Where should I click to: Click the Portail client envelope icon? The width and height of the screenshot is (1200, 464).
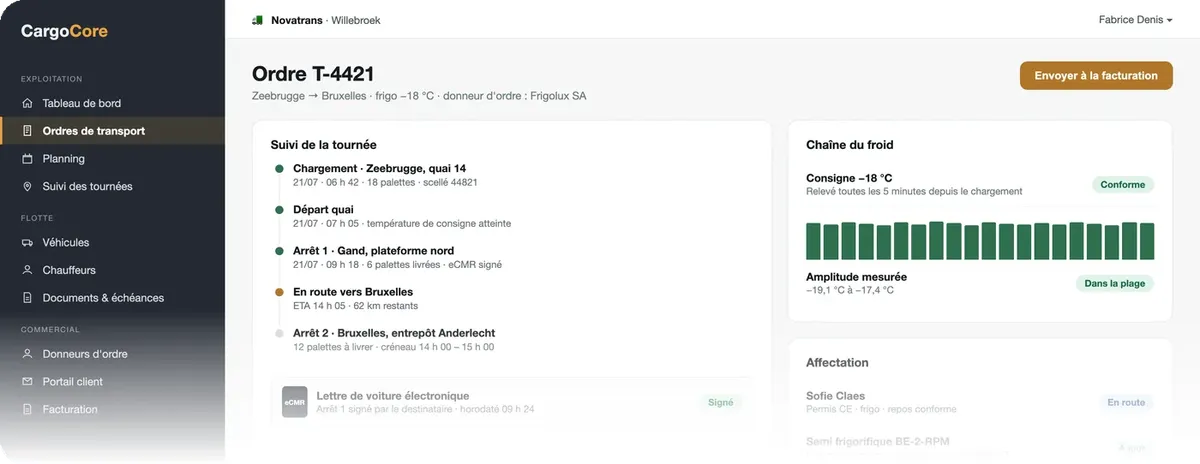pyautogui.click(x=27, y=382)
